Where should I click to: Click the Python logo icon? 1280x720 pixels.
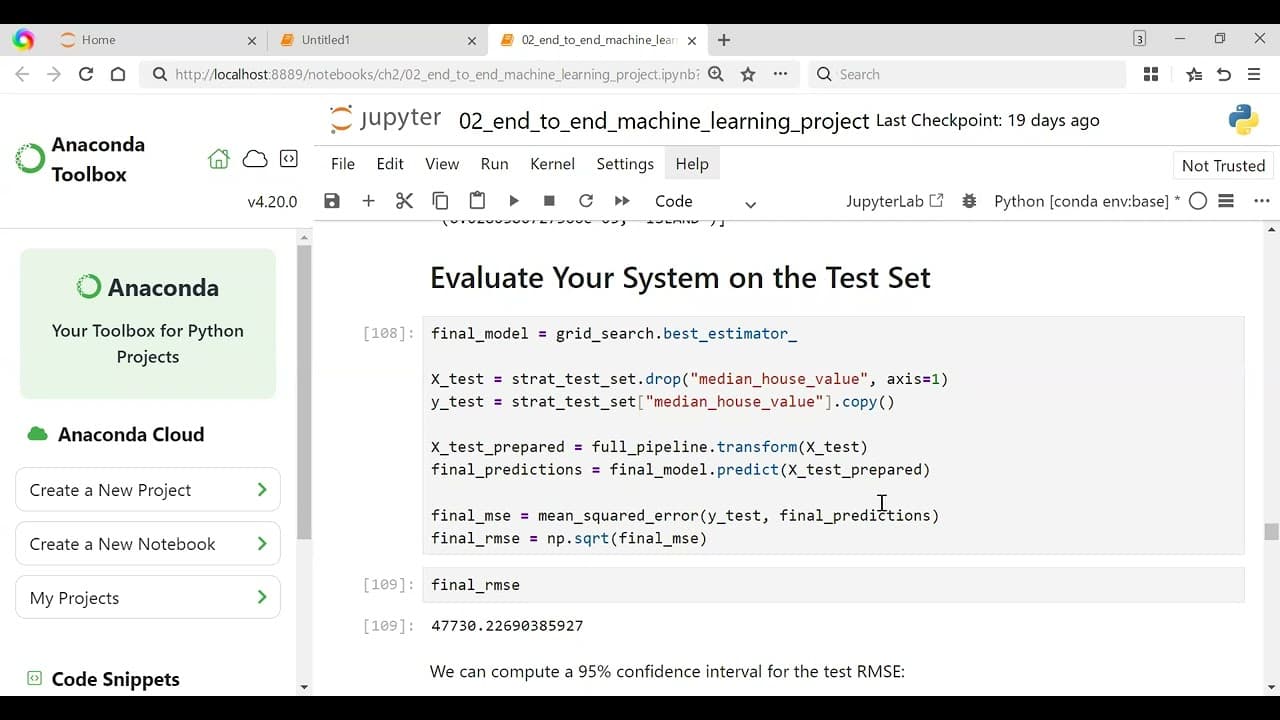(x=1243, y=120)
